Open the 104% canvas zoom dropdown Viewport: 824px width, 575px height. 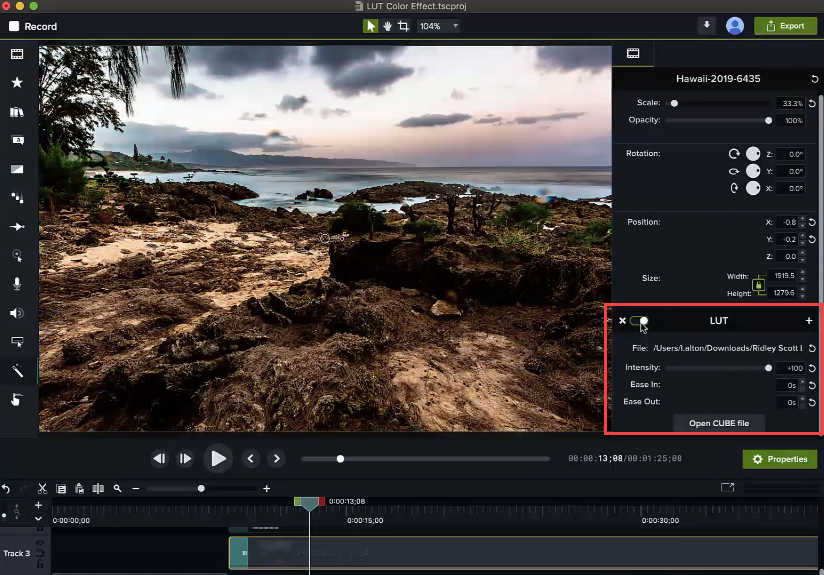pos(439,26)
